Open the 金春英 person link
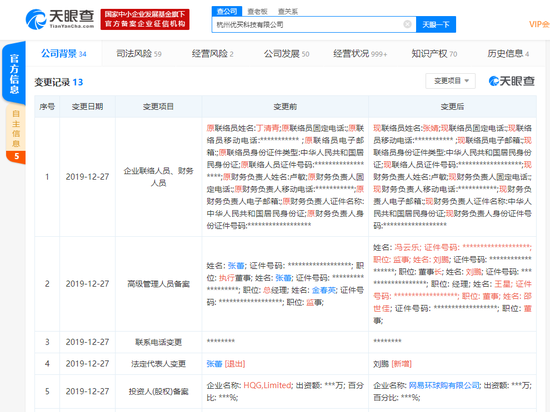 (324, 290)
